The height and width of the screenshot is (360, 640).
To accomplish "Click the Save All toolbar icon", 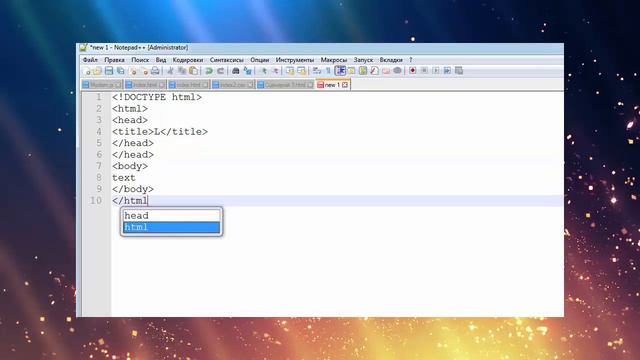I will pos(120,71).
